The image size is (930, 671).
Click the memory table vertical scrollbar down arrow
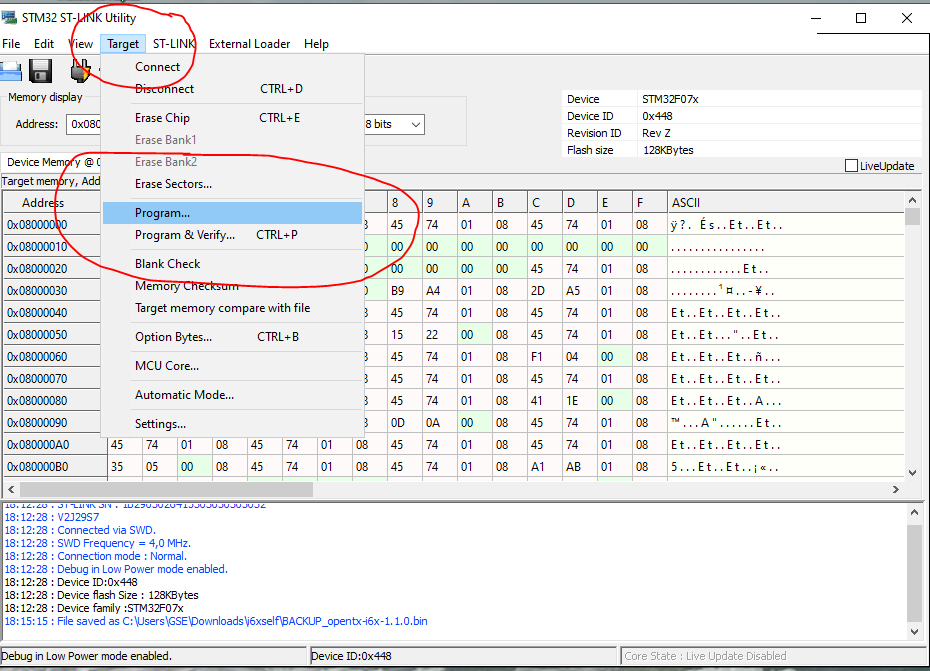click(912, 472)
